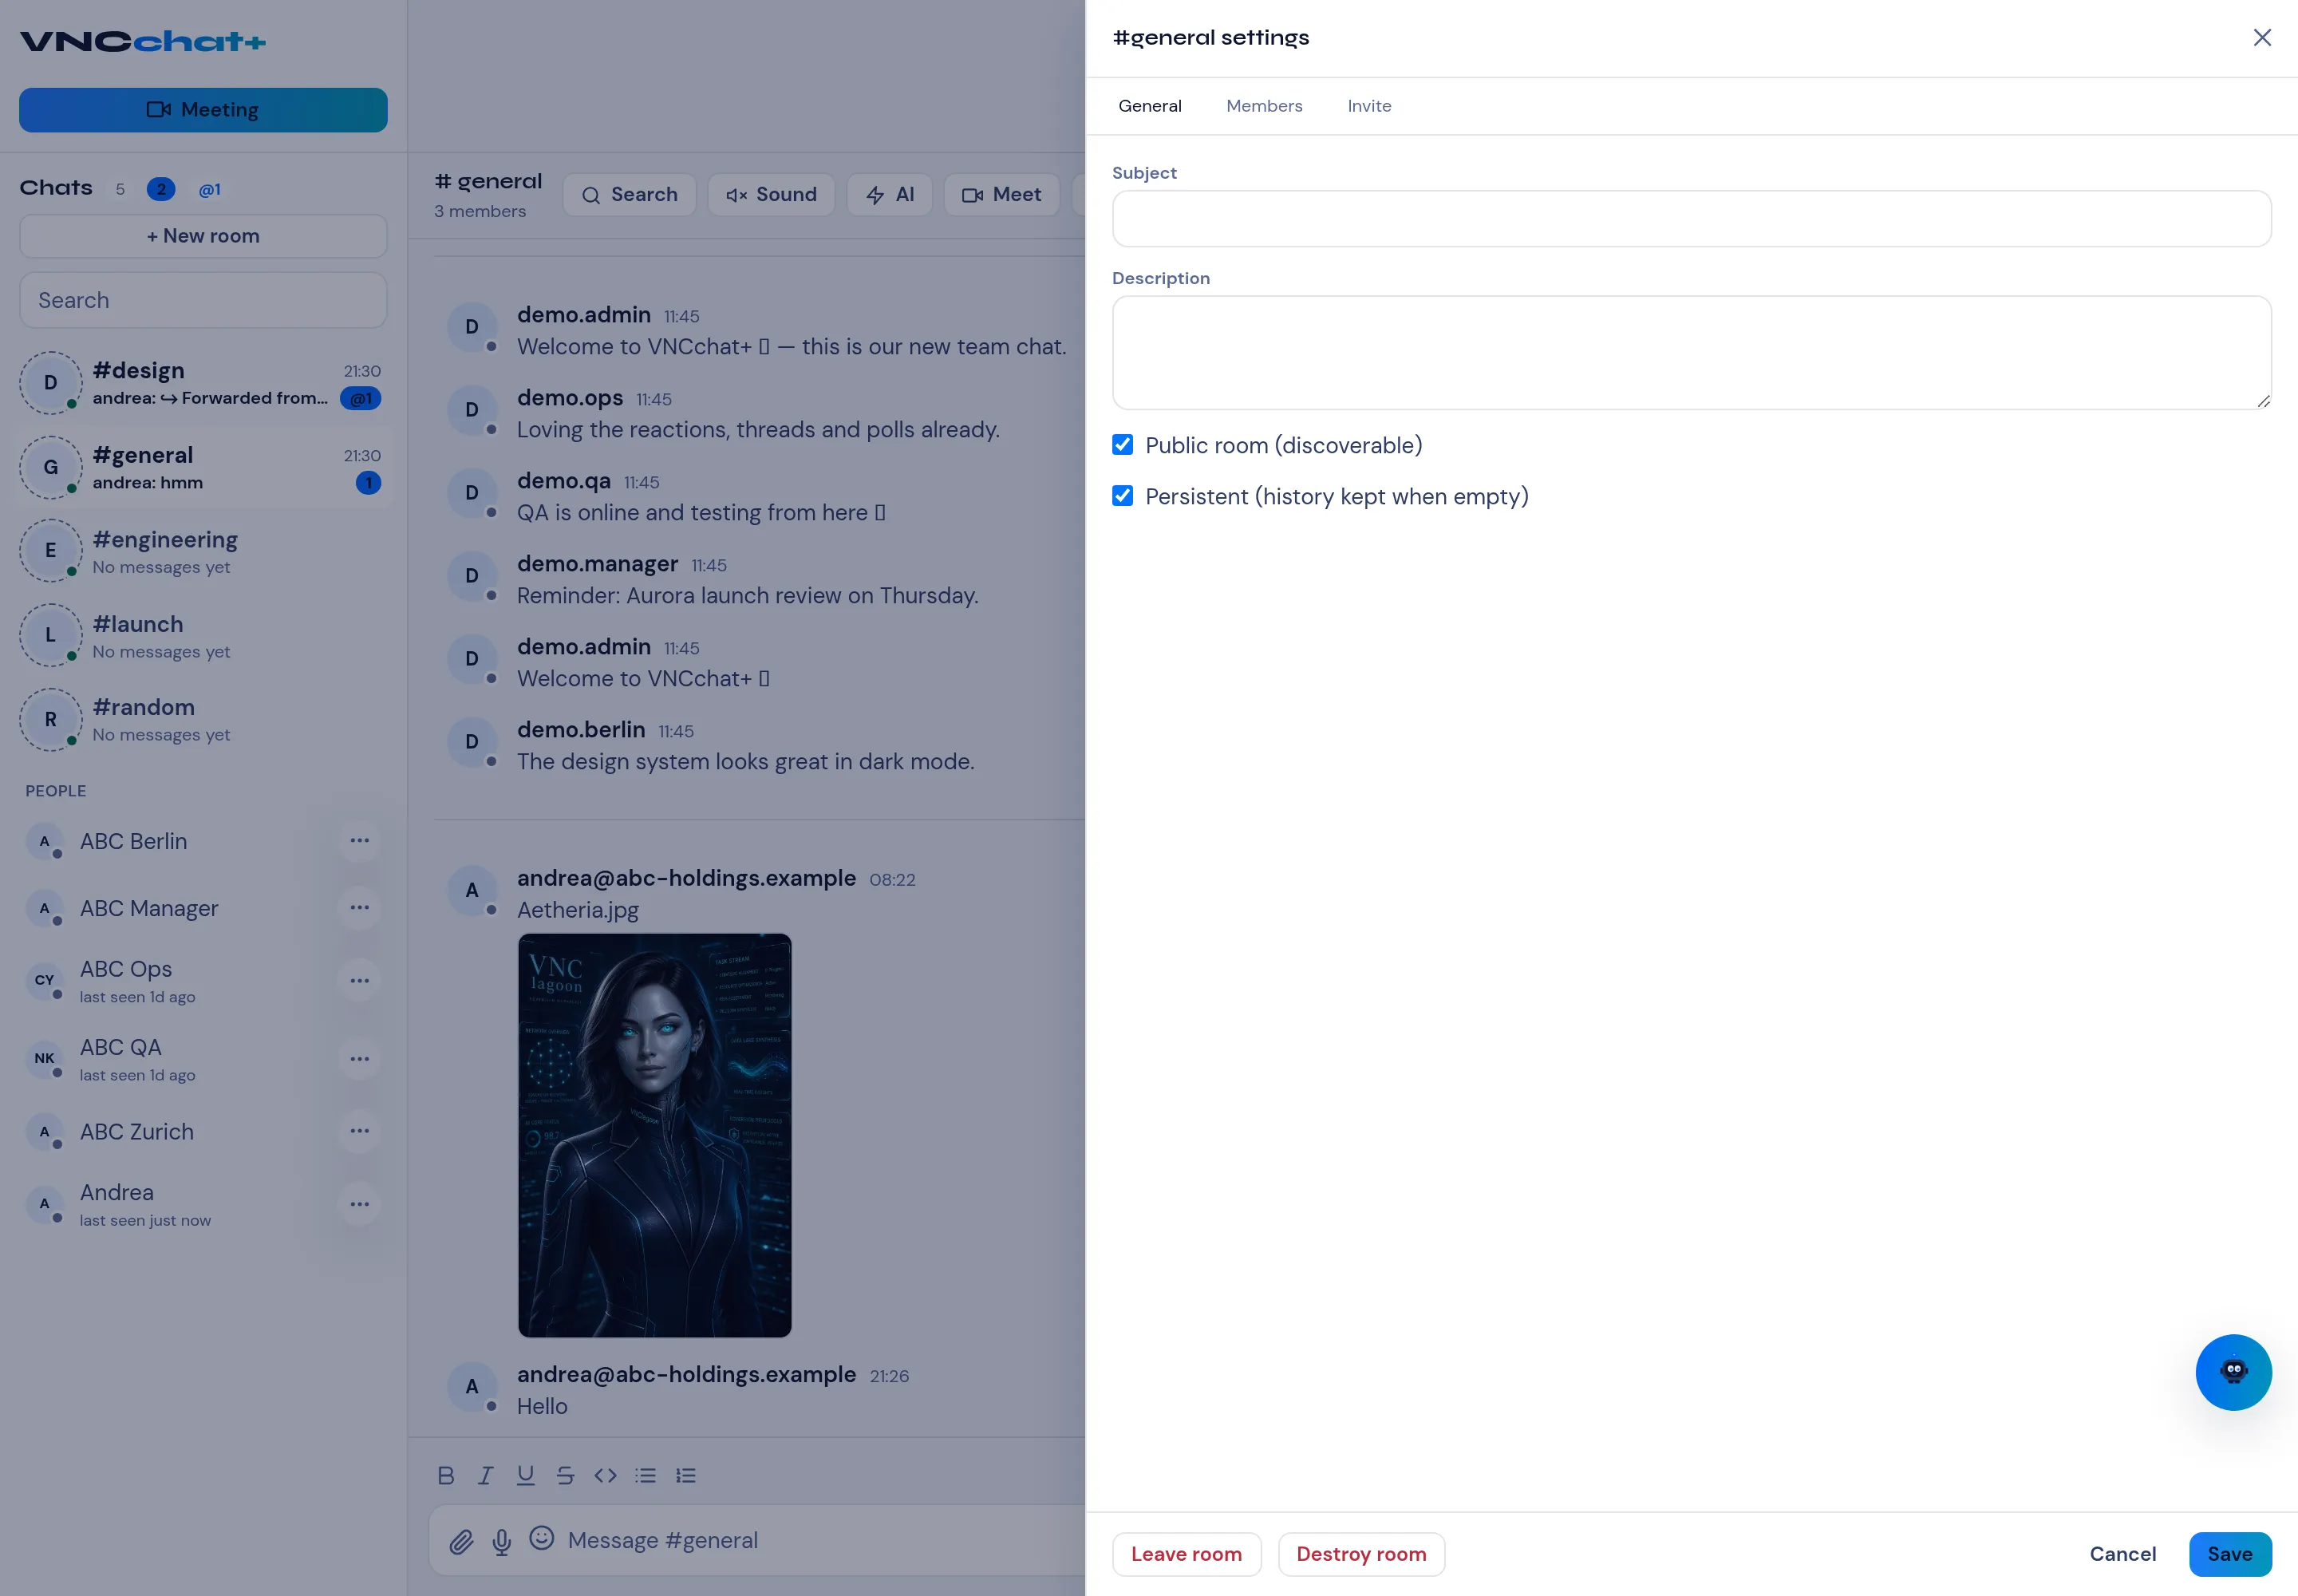Open the chatbot assistant bubble
The height and width of the screenshot is (1596, 2298).
tap(2233, 1372)
